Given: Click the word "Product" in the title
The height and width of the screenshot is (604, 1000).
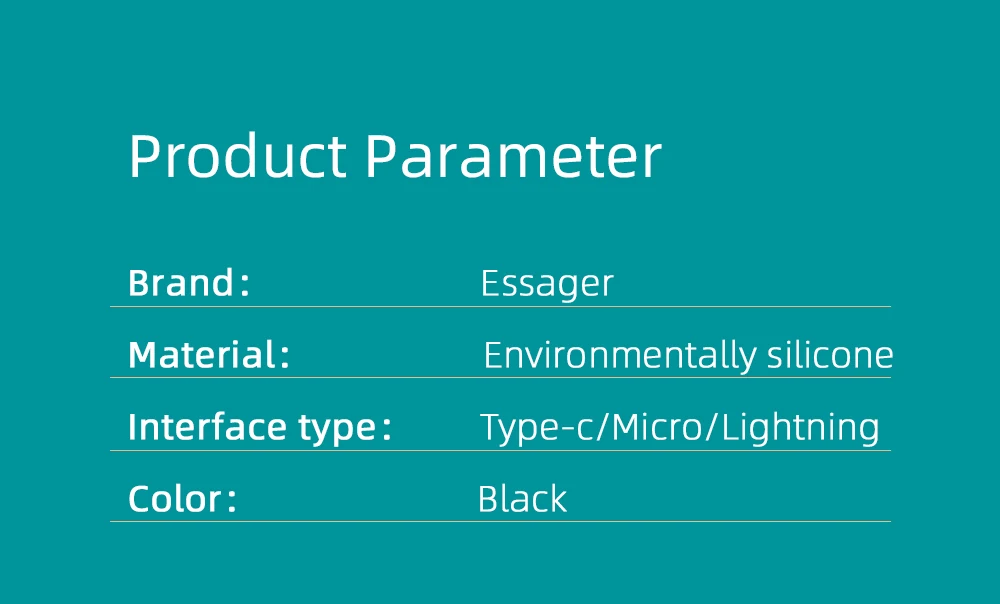Looking at the screenshot, I should tap(237, 157).
